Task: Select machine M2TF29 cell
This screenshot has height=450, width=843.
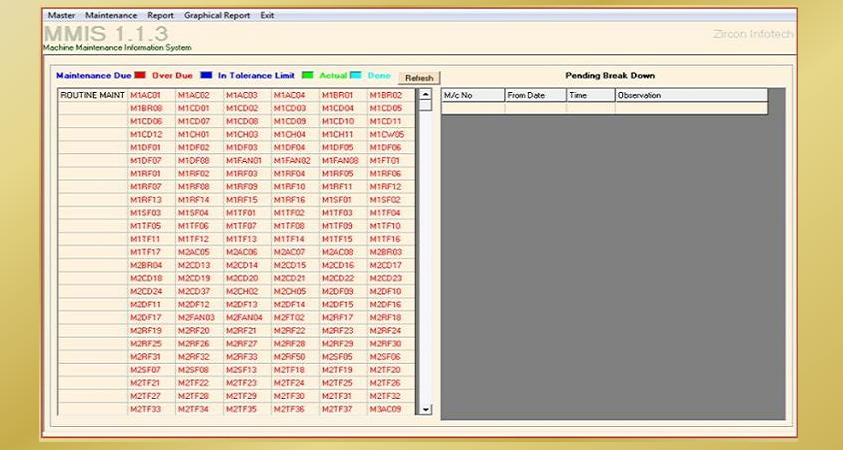Action: tap(247, 396)
